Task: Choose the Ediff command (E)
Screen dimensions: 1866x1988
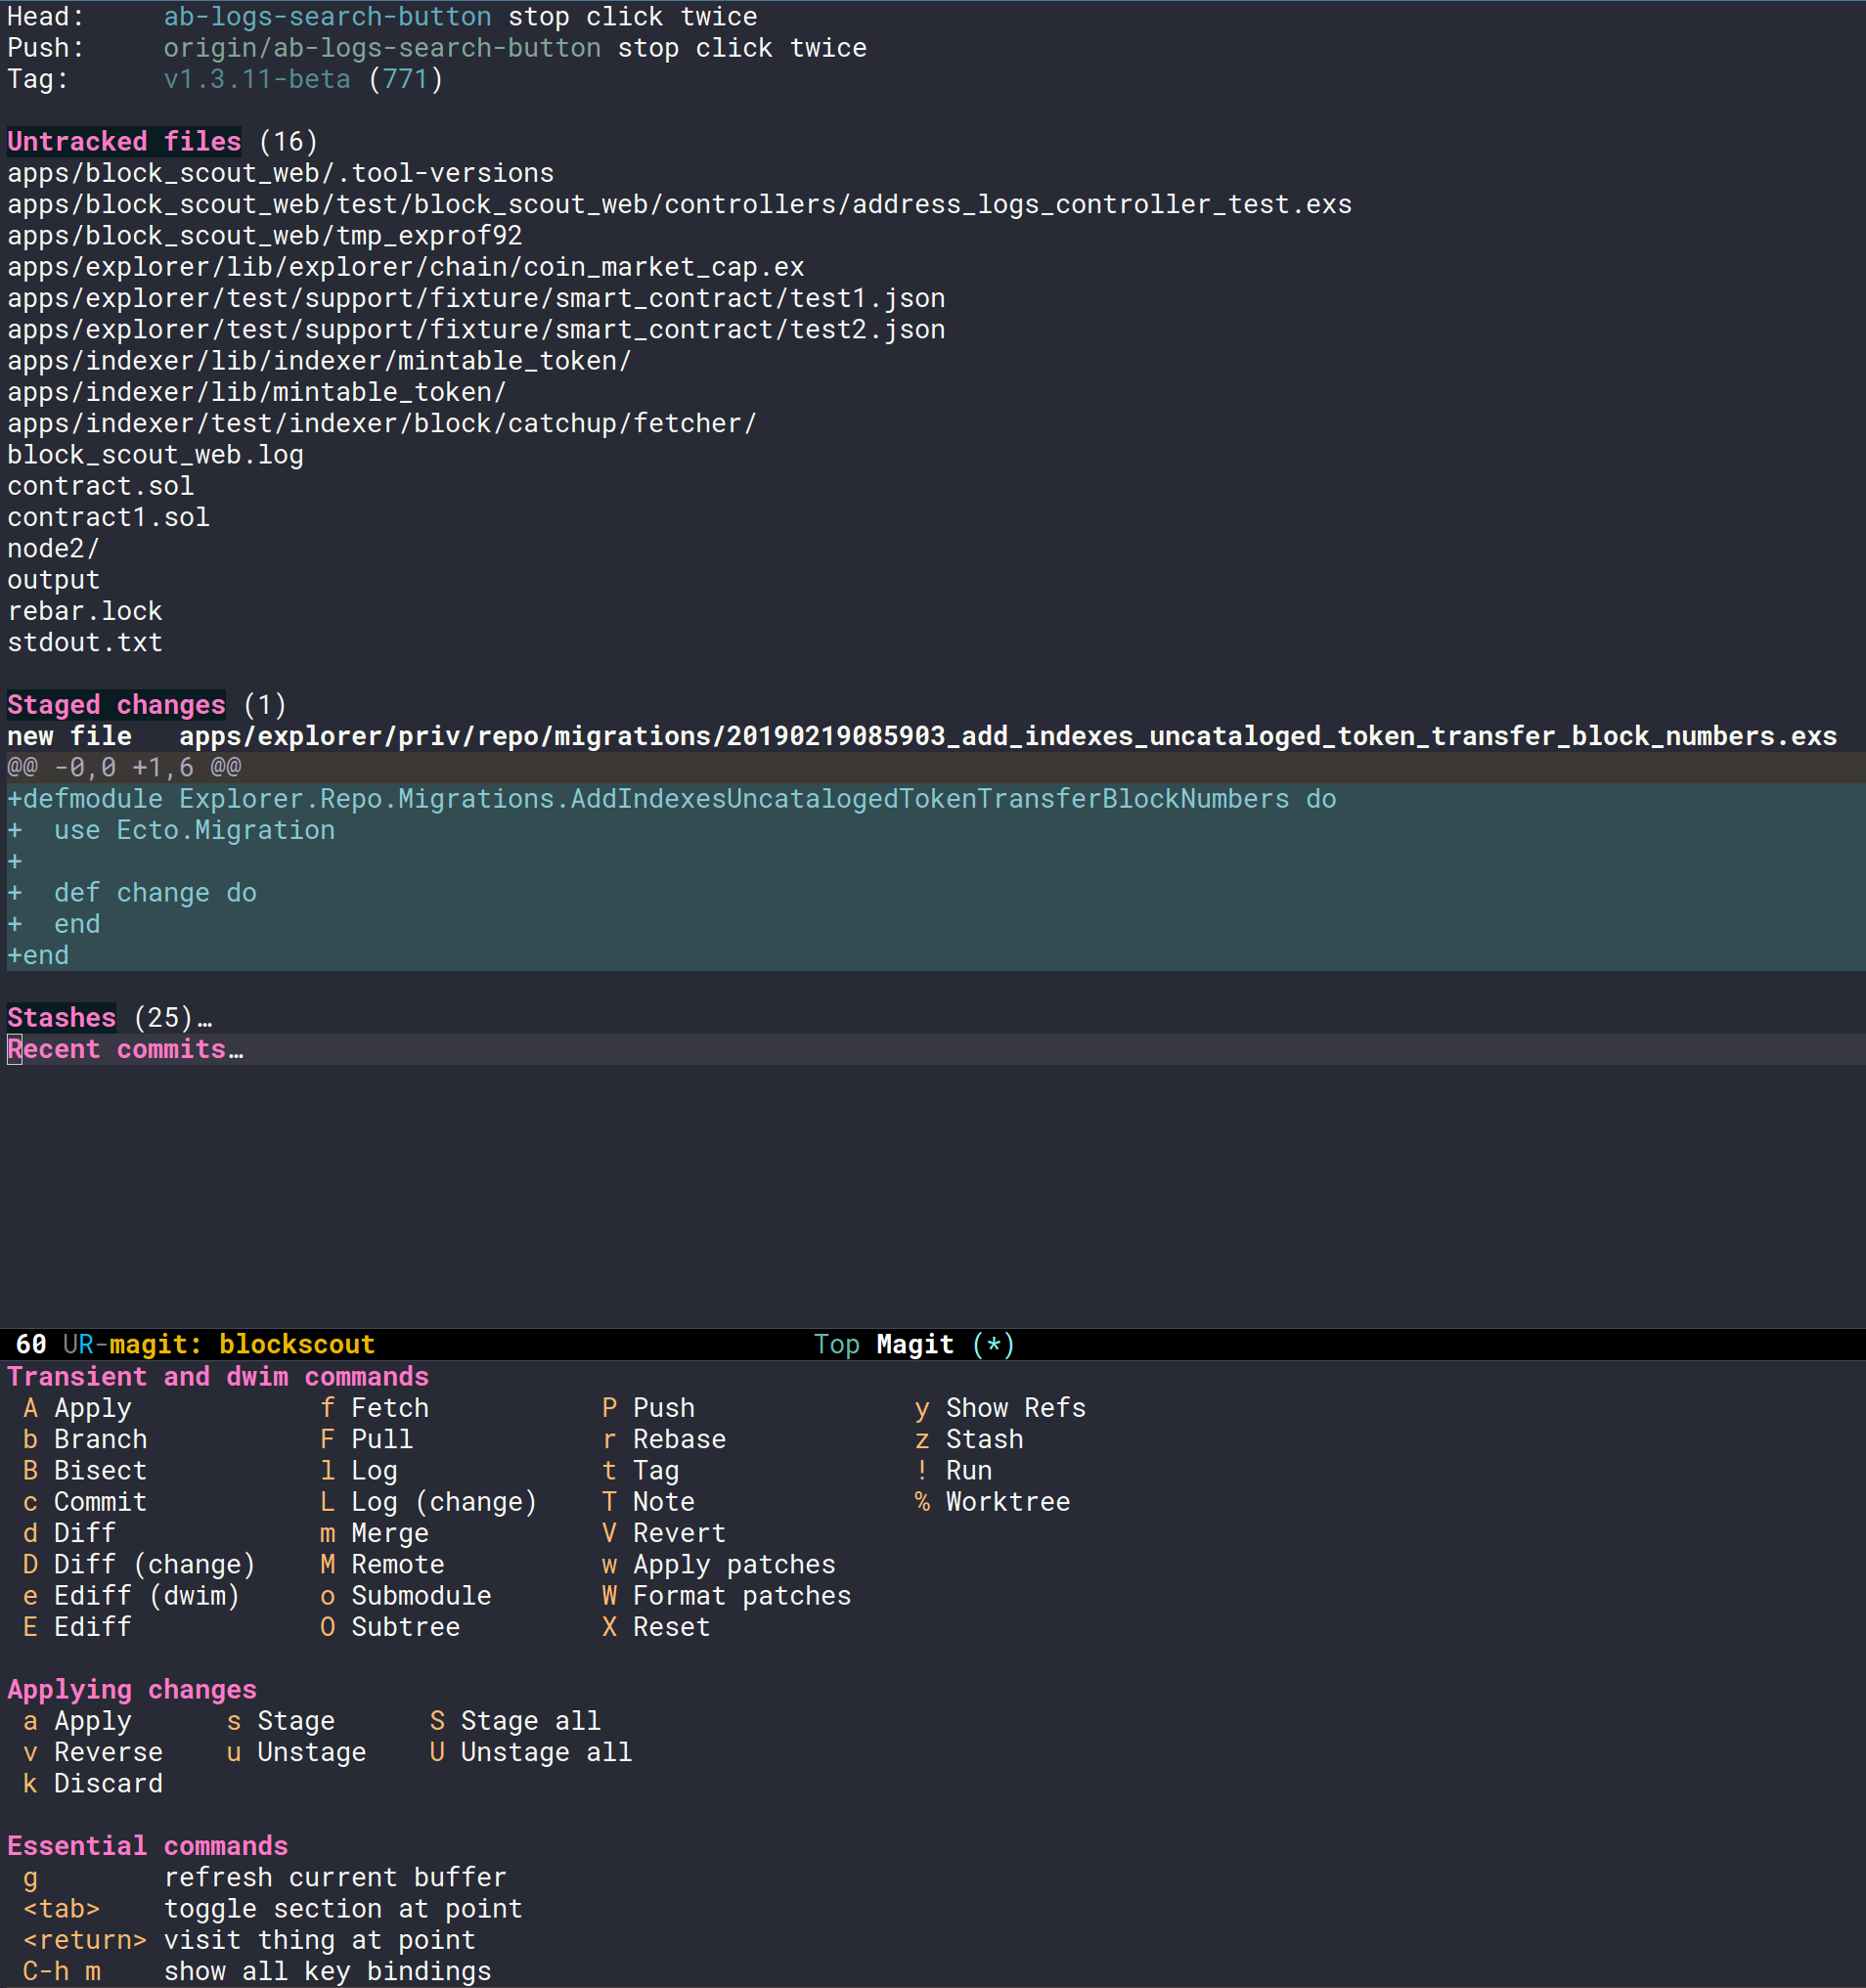Action: tap(77, 1627)
